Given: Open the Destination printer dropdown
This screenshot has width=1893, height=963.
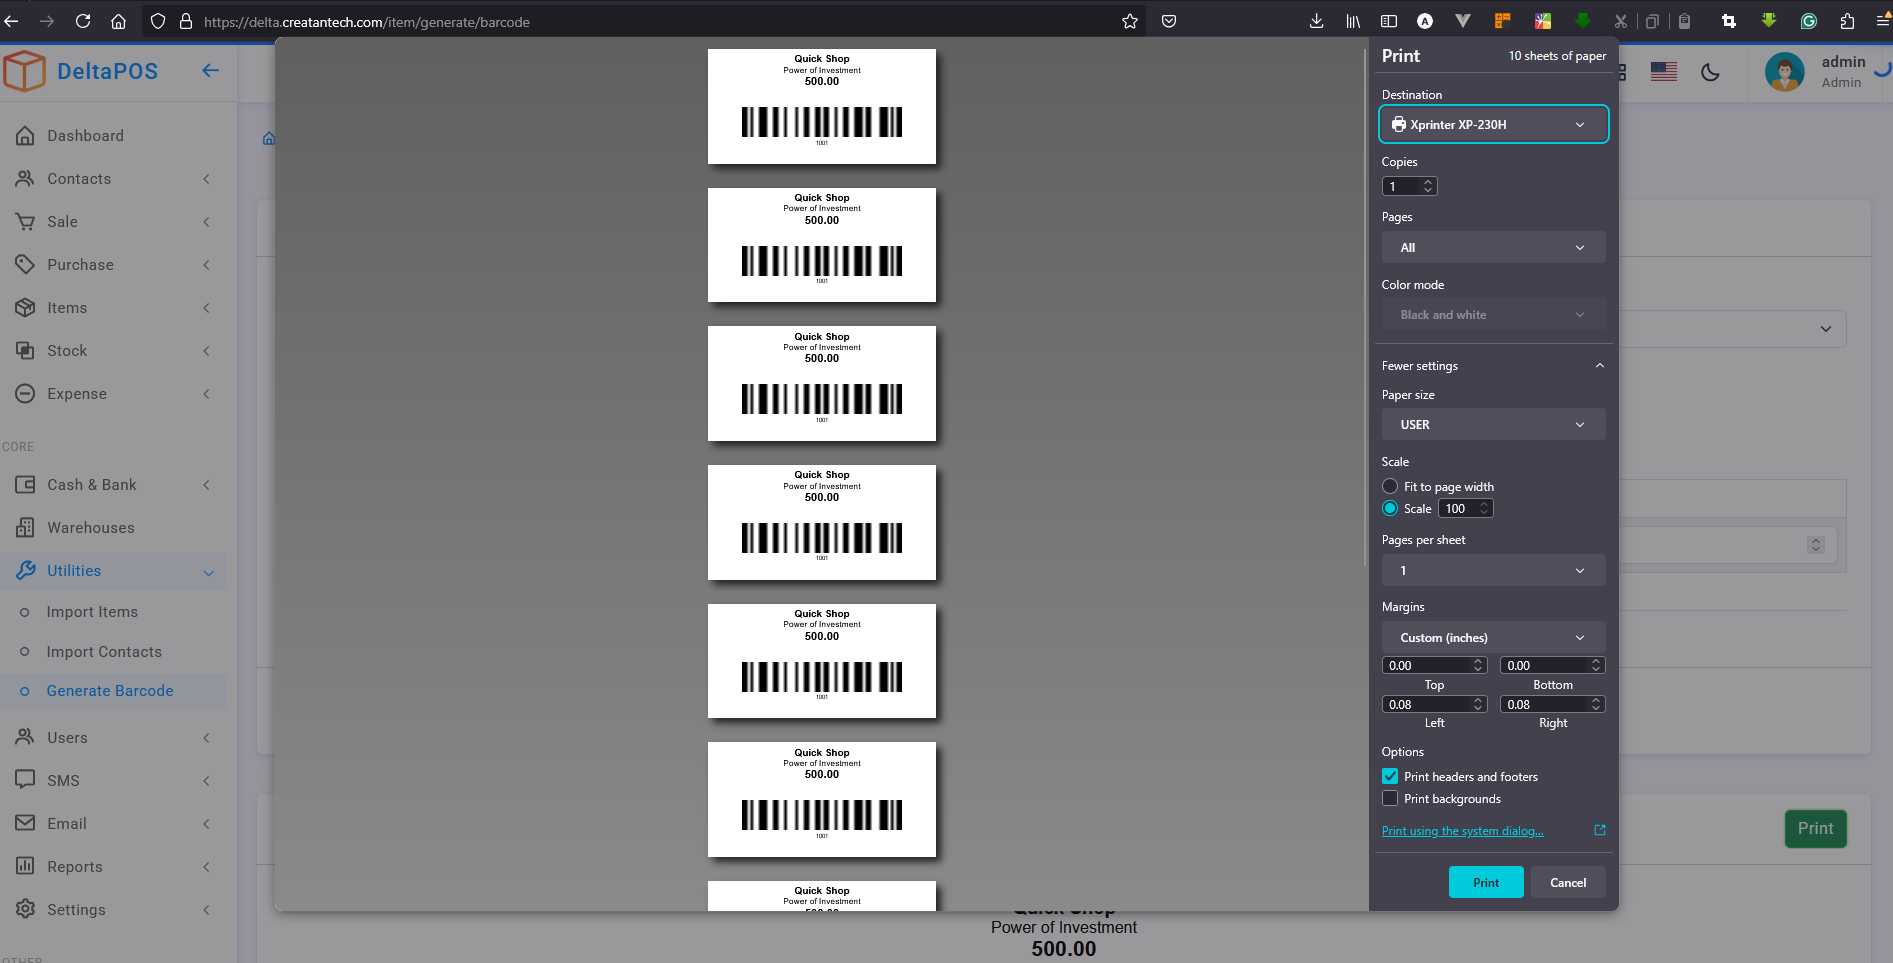Looking at the screenshot, I should [x=1493, y=125].
